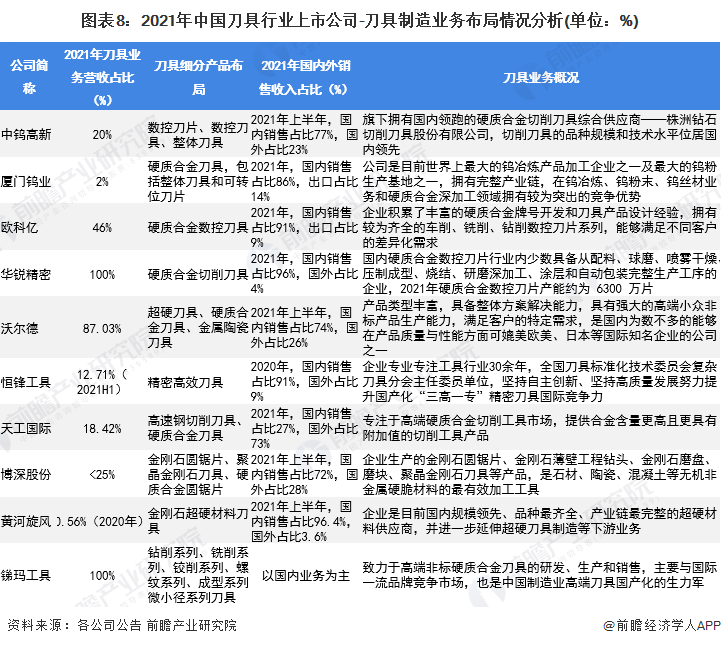Click the product cell '硬质合金数控刀具'
This screenshot has height=646, width=721.
coord(198,228)
